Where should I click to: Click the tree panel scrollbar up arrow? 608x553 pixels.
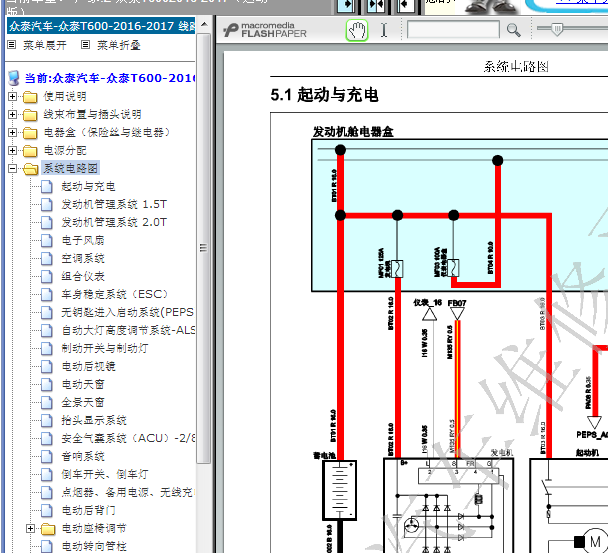[x=204, y=24]
